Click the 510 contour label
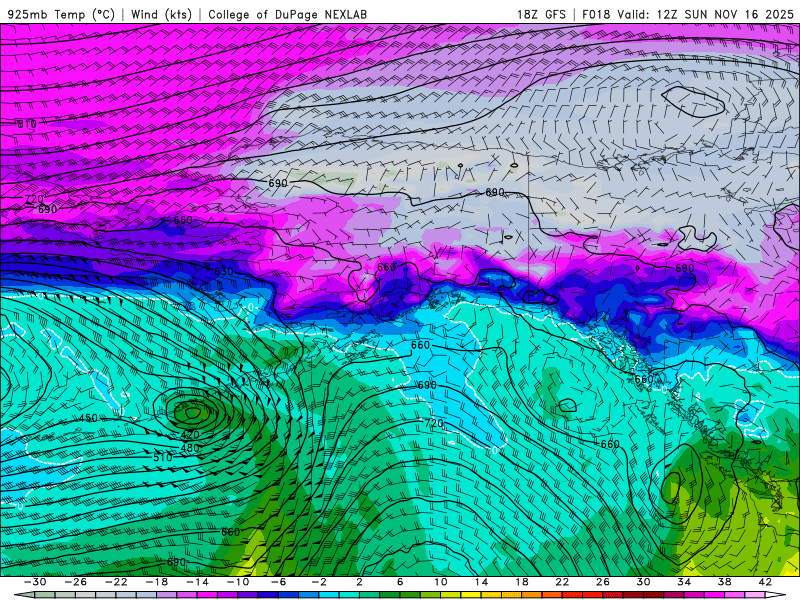 click(163, 458)
